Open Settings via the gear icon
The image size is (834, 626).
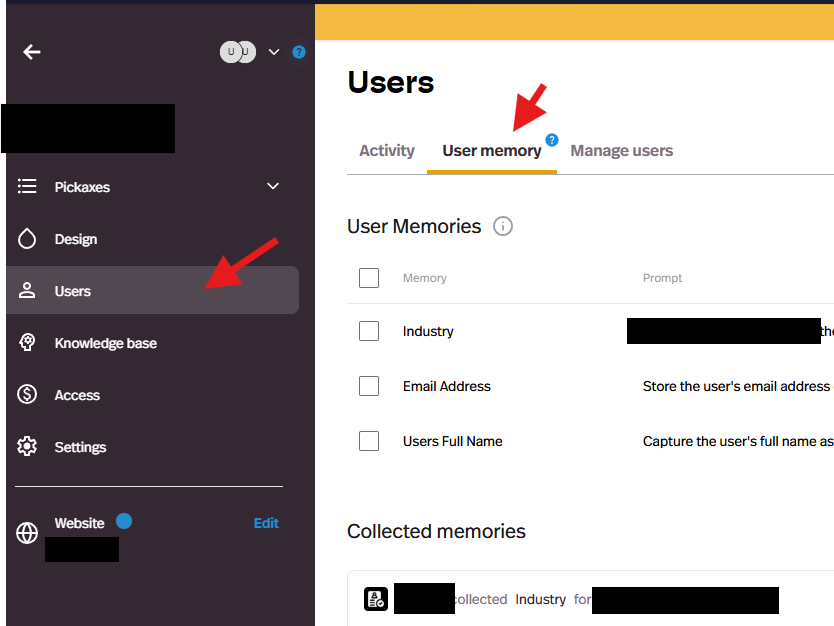coord(27,447)
